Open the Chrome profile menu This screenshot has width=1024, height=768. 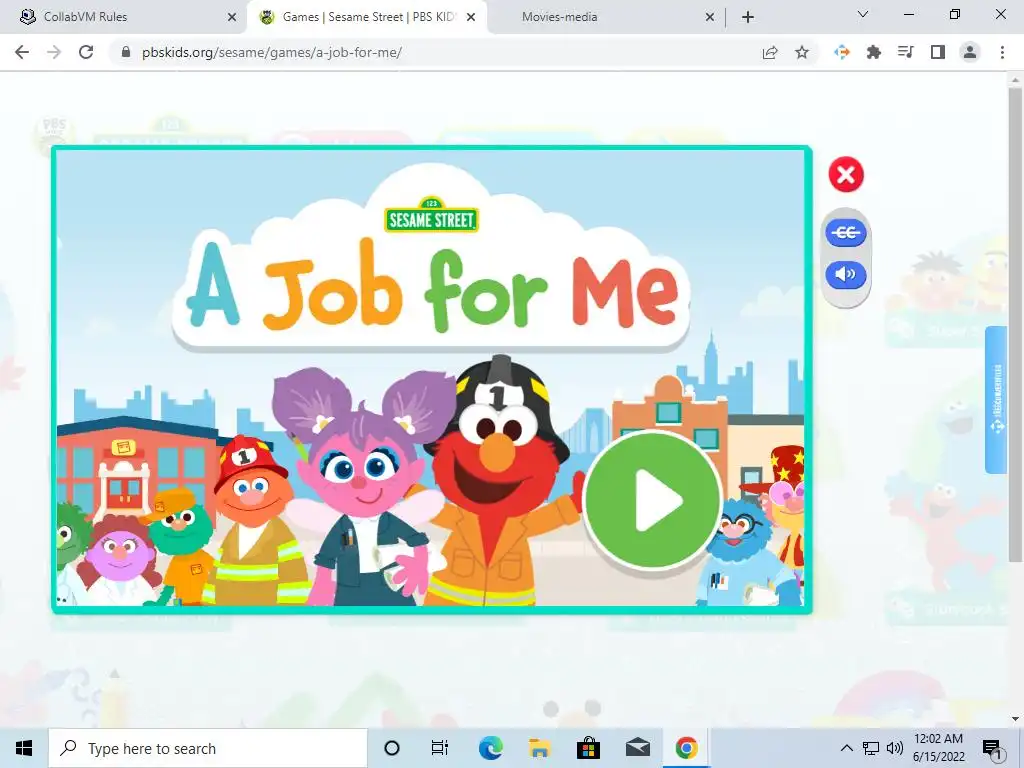970,52
